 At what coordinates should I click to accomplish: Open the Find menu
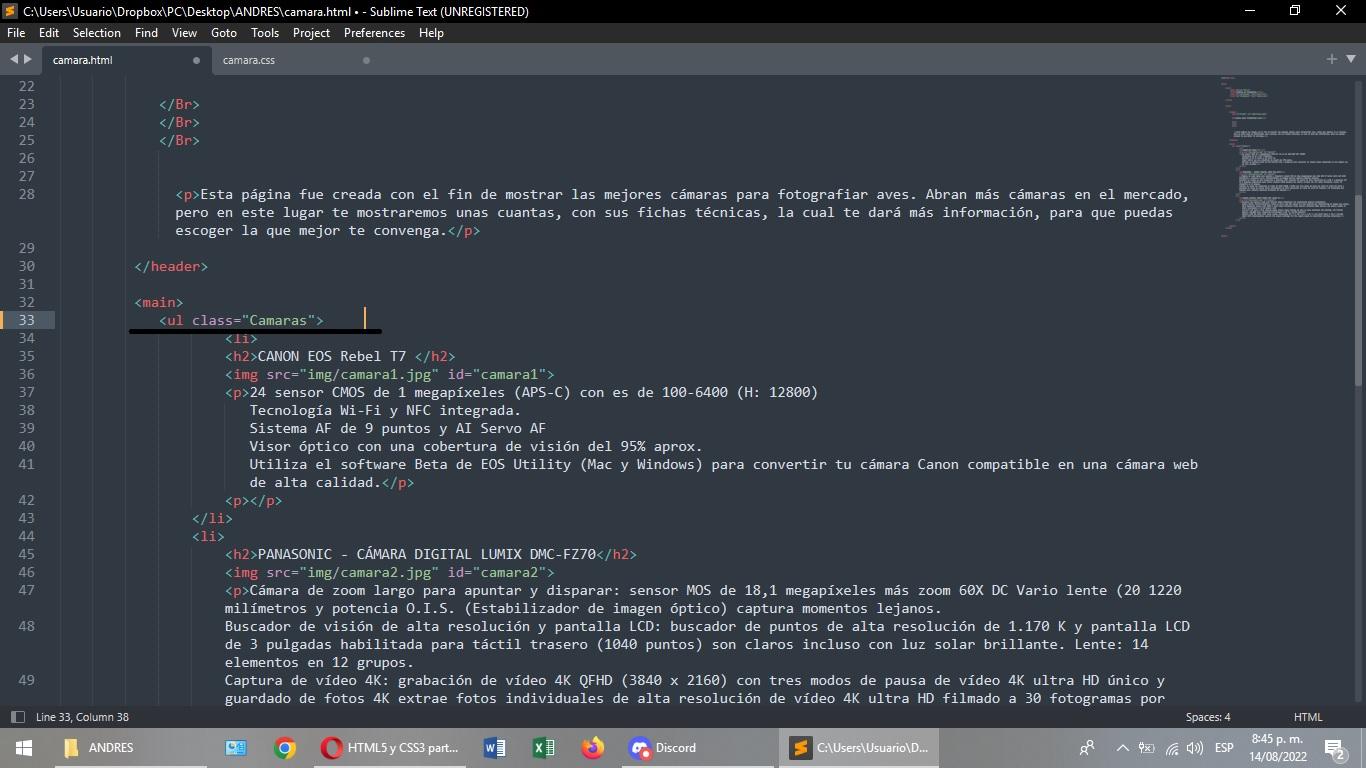146,33
